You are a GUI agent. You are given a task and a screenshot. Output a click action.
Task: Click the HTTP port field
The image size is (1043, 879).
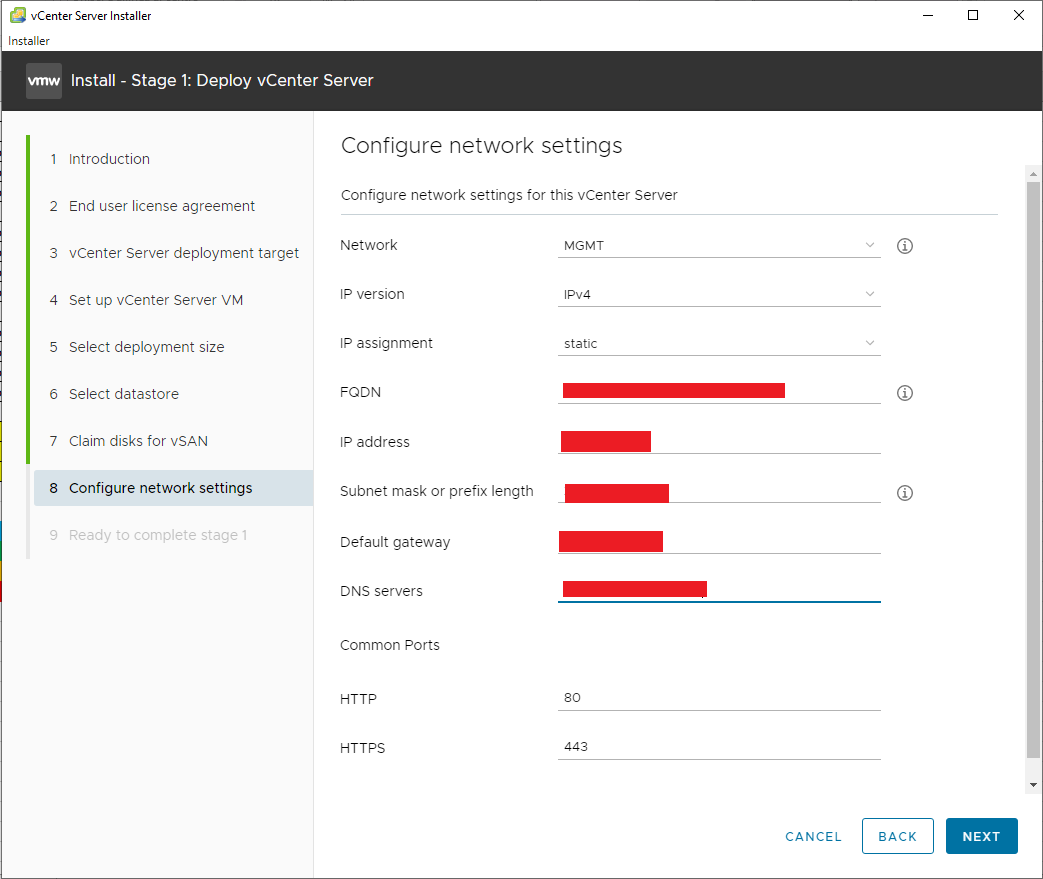coord(719,698)
